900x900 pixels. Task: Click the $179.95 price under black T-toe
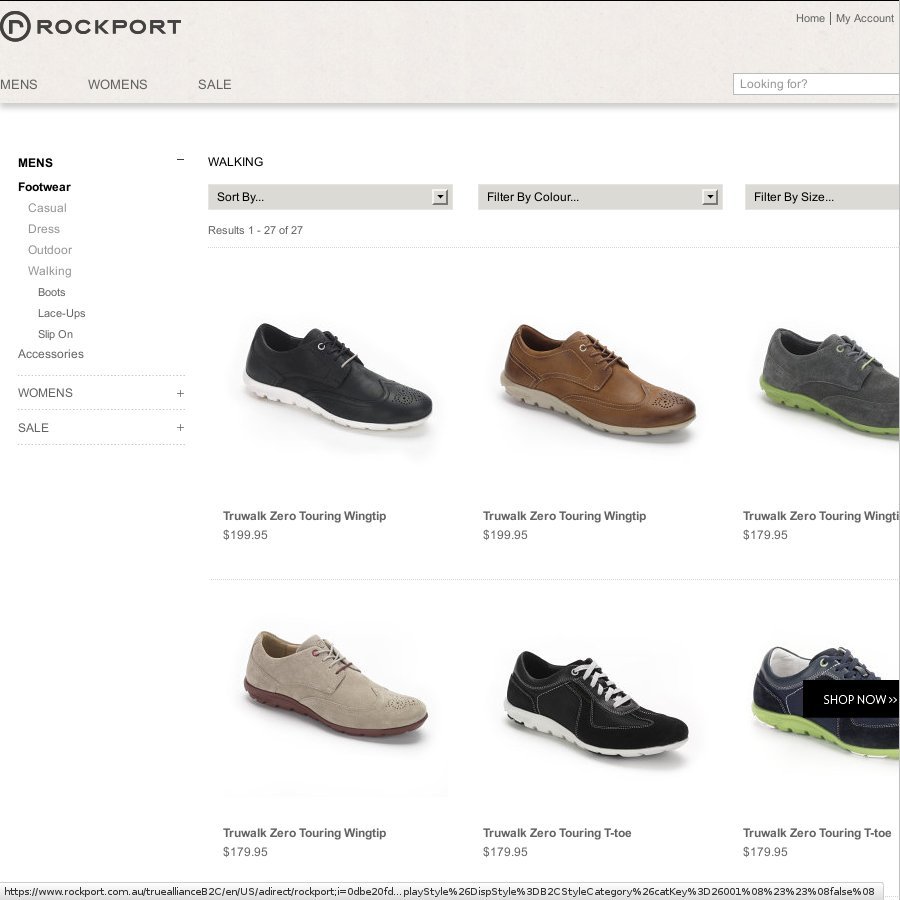pos(505,852)
